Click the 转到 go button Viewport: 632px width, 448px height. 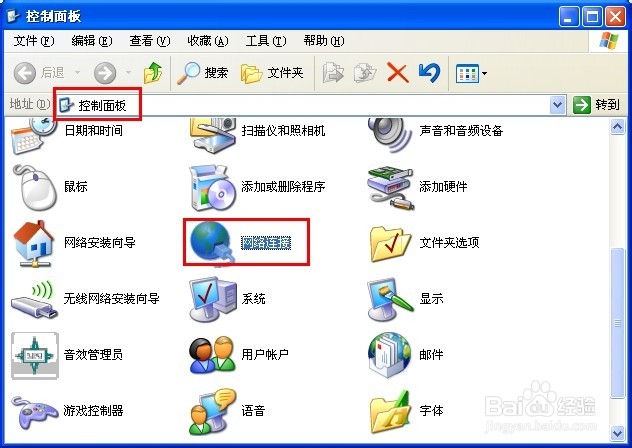[597, 105]
